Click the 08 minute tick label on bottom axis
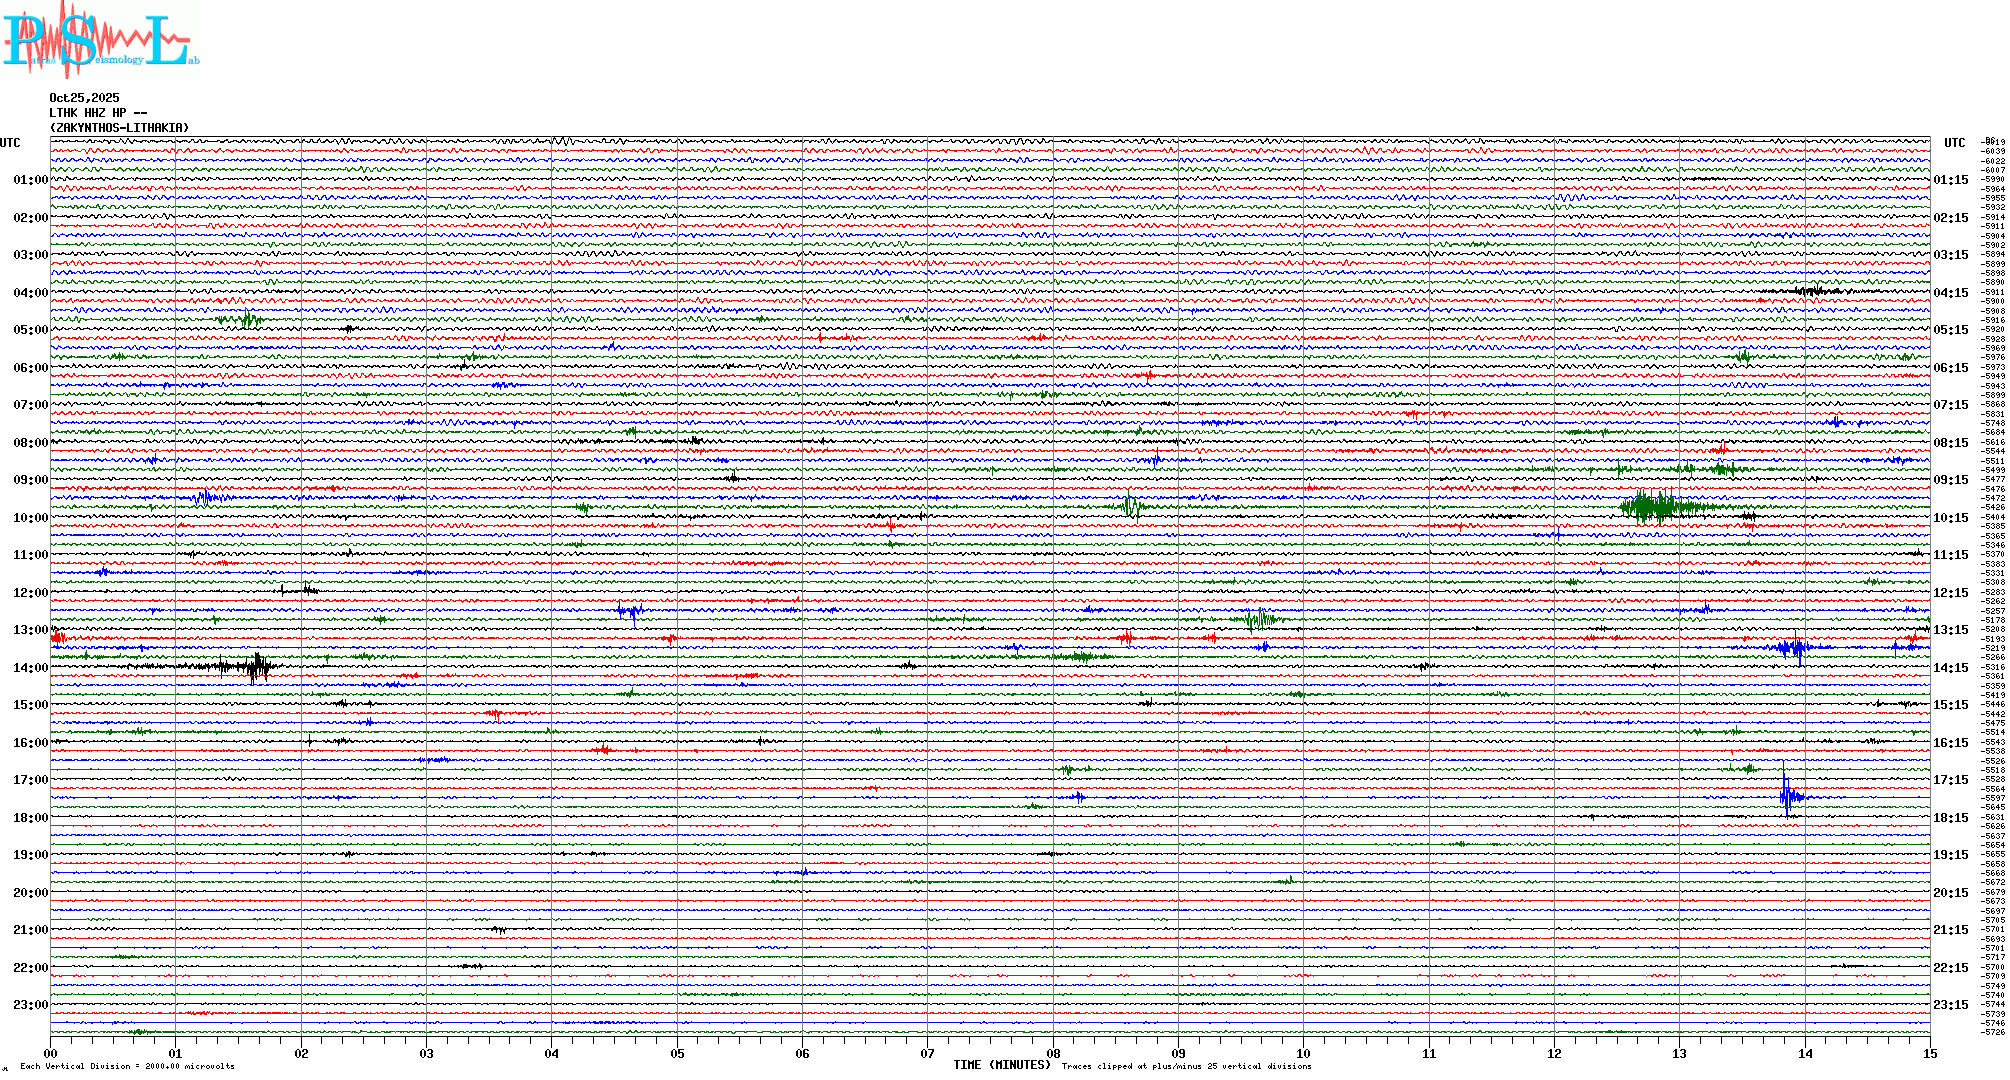2010x1080 pixels. [1053, 1054]
